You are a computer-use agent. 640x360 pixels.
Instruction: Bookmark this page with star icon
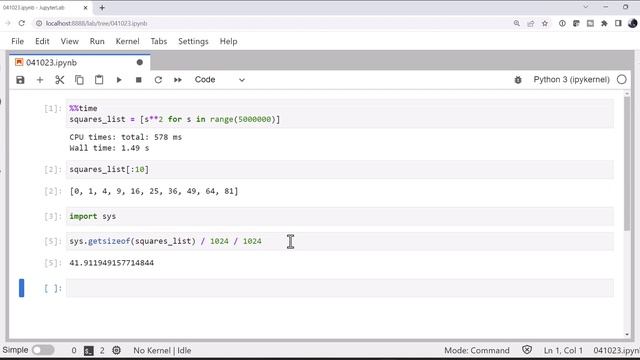[544, 23]
